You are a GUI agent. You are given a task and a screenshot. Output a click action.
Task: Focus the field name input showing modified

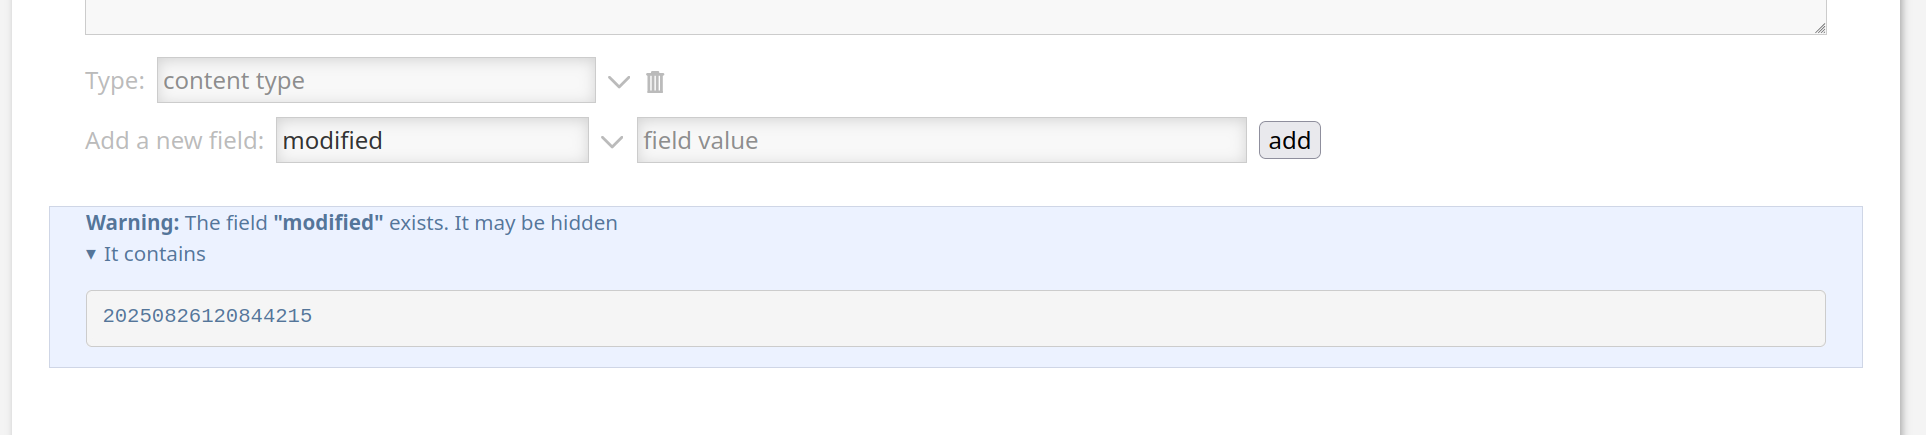pyautogui.click(x=432, y=140)
